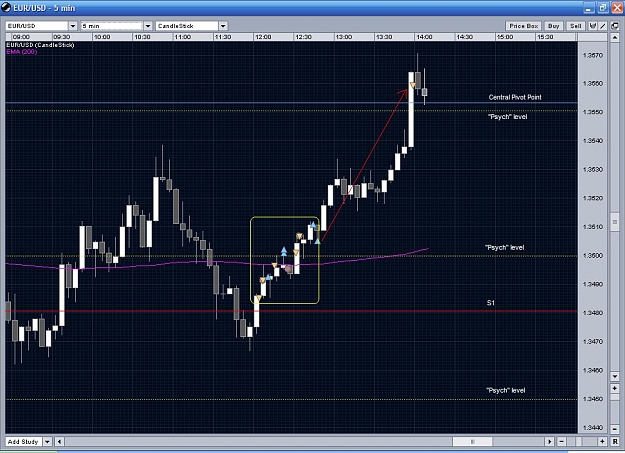Restore down the EUR/USD chart window
Viewport: 625px width, 453px height.
coord(603,8)
